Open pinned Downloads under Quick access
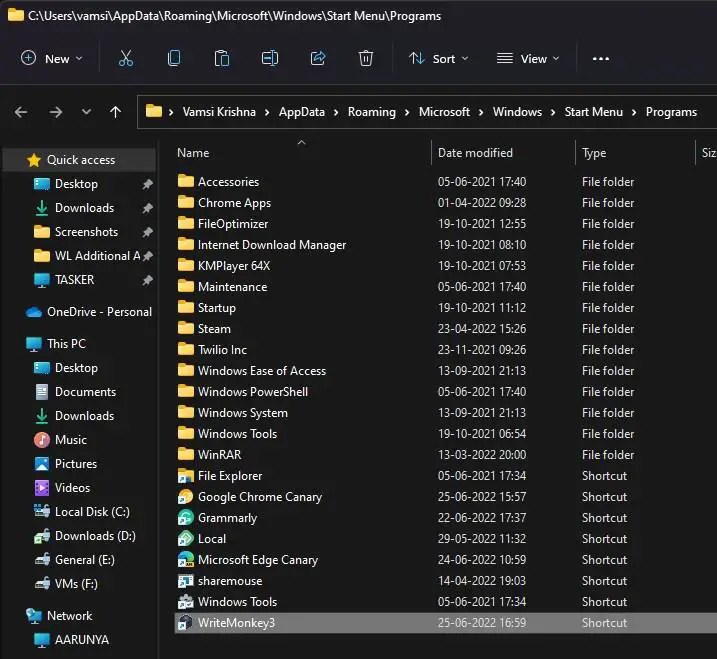Screen dimensions: 717x659 (x=84, y=208)
